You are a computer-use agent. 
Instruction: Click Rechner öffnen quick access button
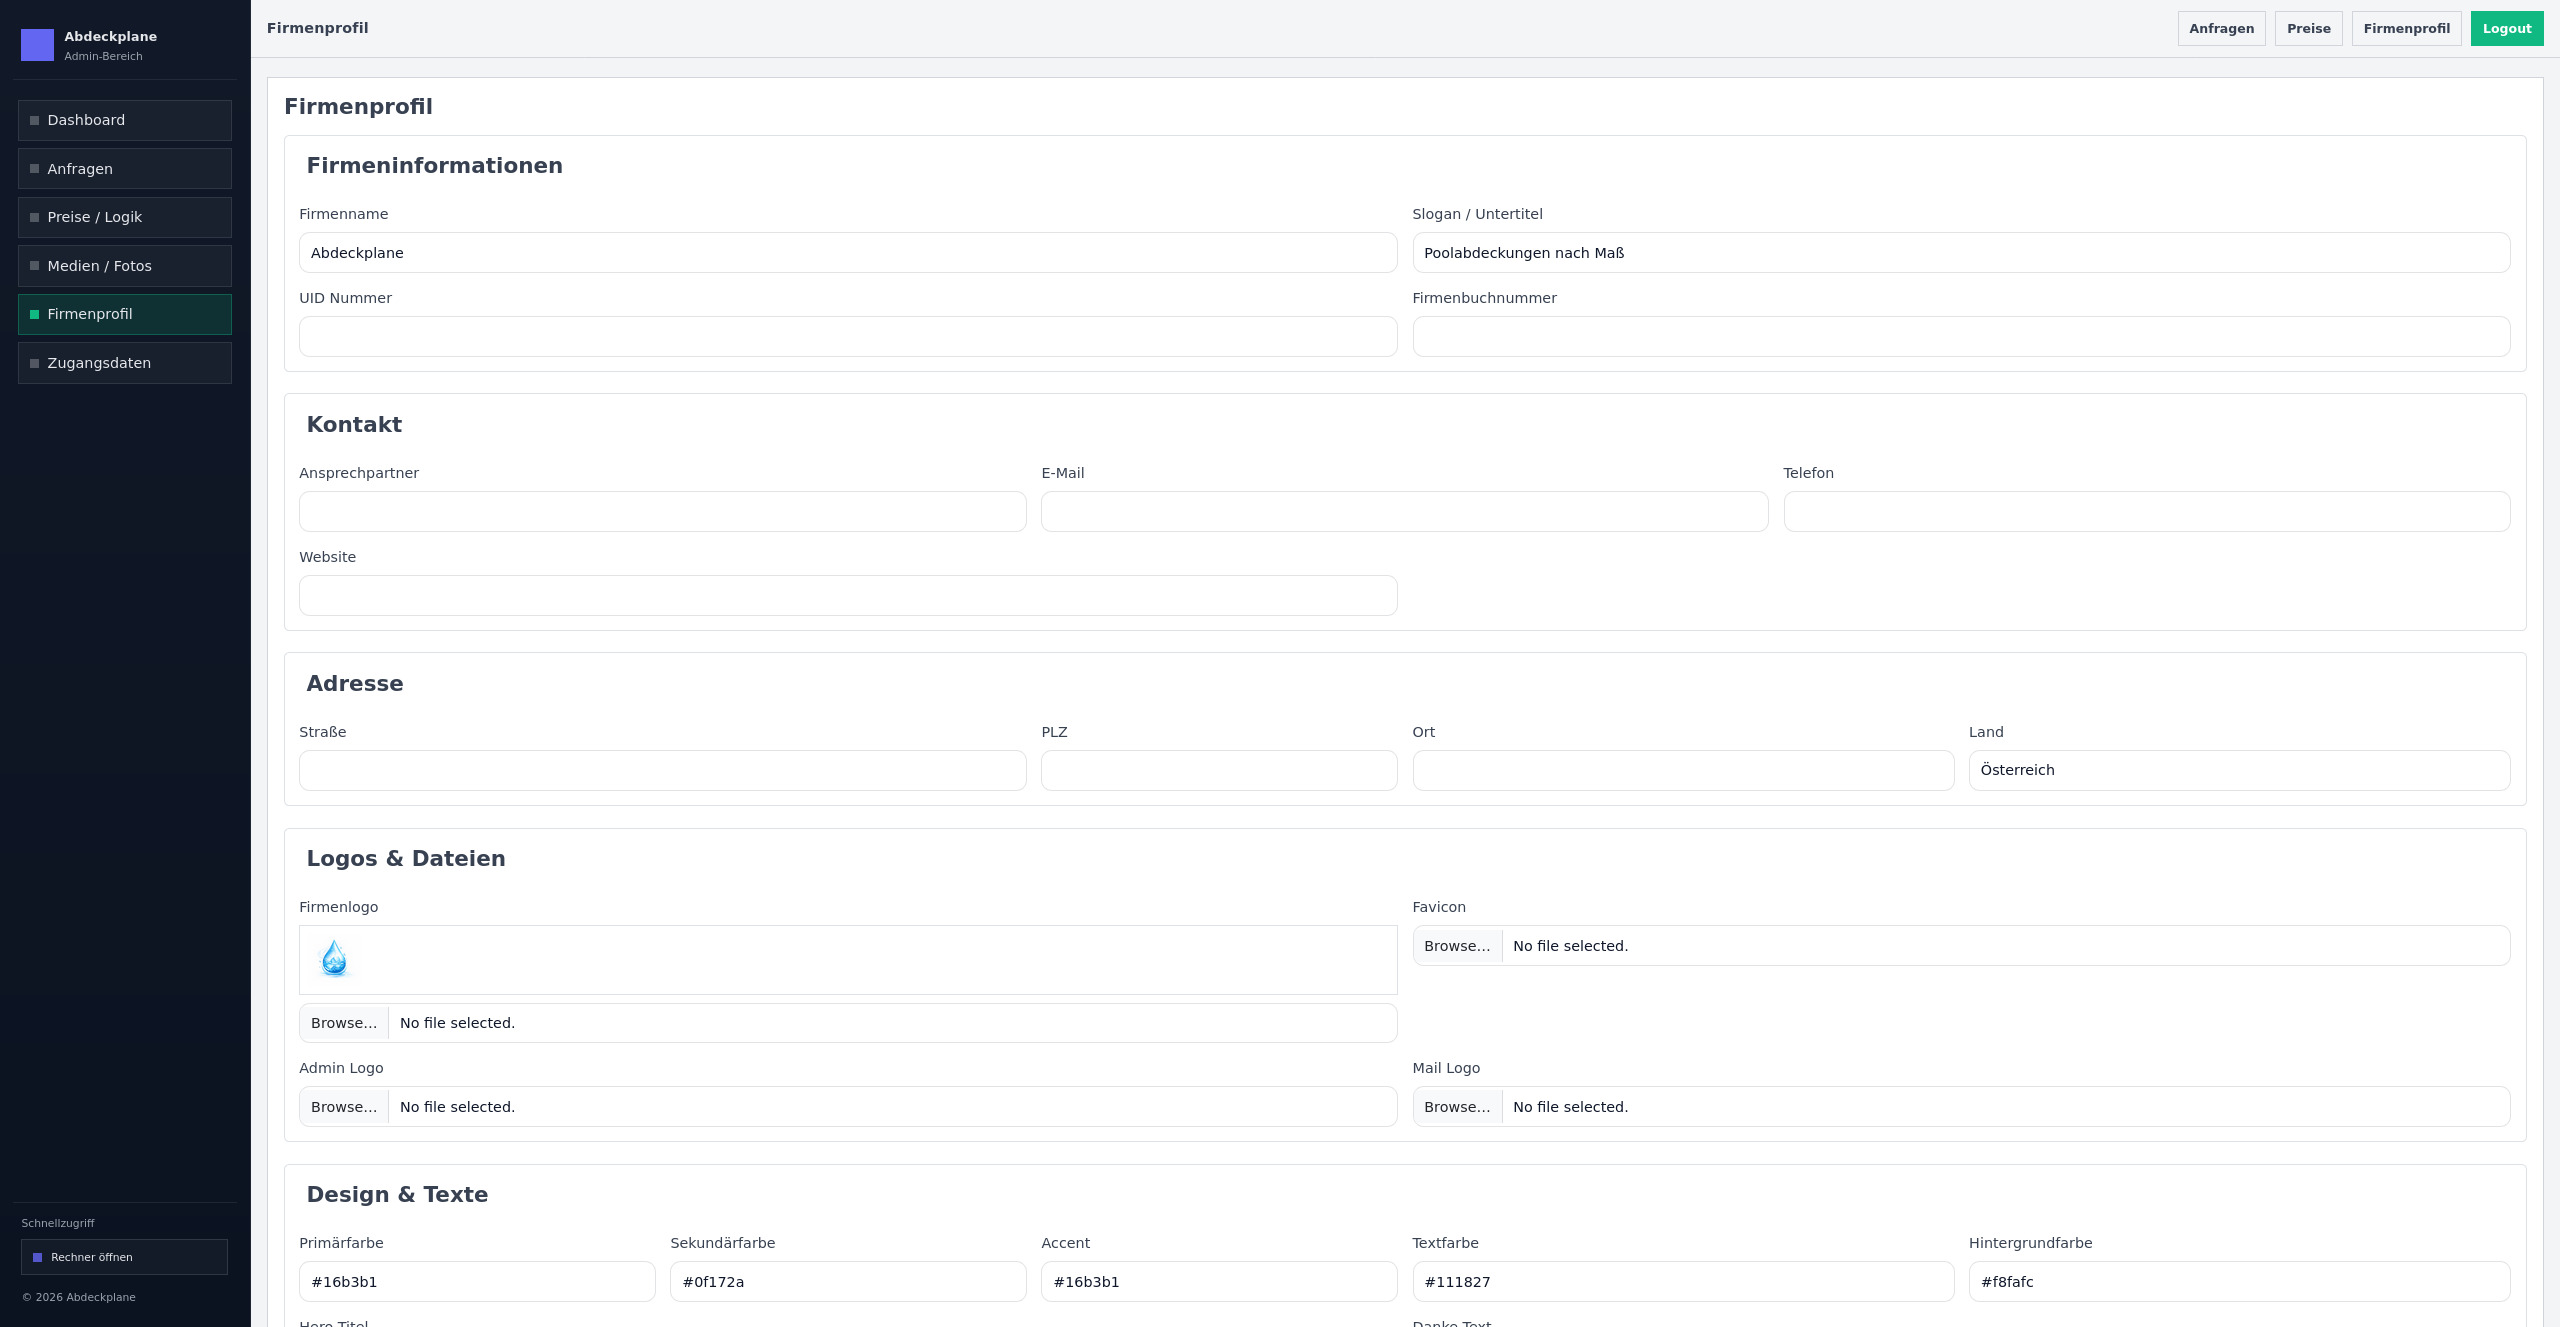tap(124, 1257)
